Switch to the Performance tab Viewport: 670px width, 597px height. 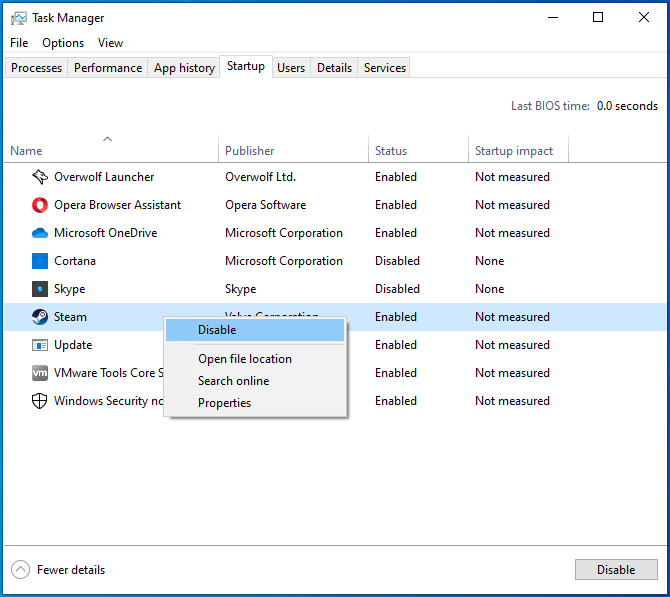[x=108, y=68]
